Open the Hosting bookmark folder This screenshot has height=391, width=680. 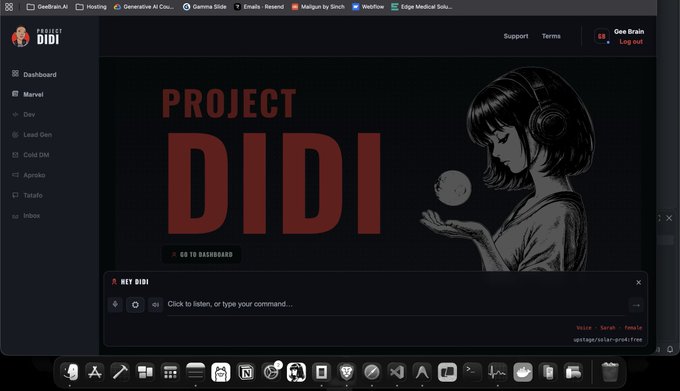(x=91, y=7)
